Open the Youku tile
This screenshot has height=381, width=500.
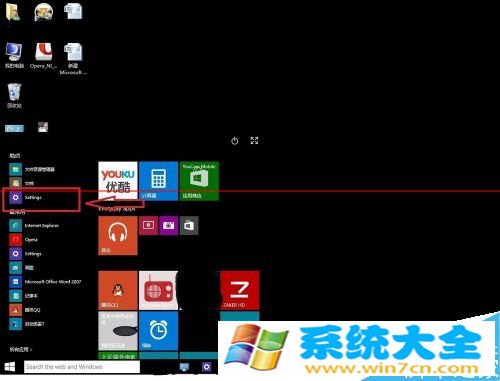tap(118, 181)
